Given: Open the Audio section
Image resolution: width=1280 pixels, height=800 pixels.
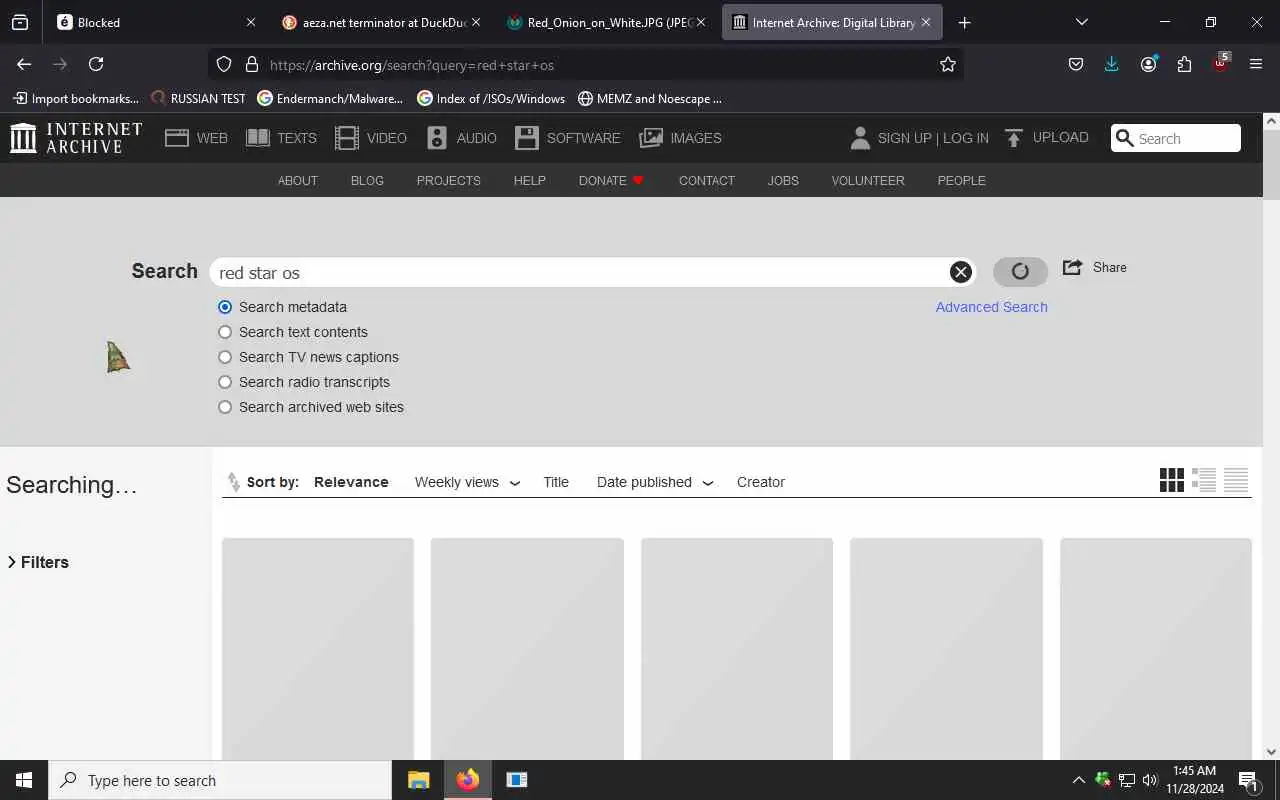Looking at the screenshot, I should [x=461, y=138].
